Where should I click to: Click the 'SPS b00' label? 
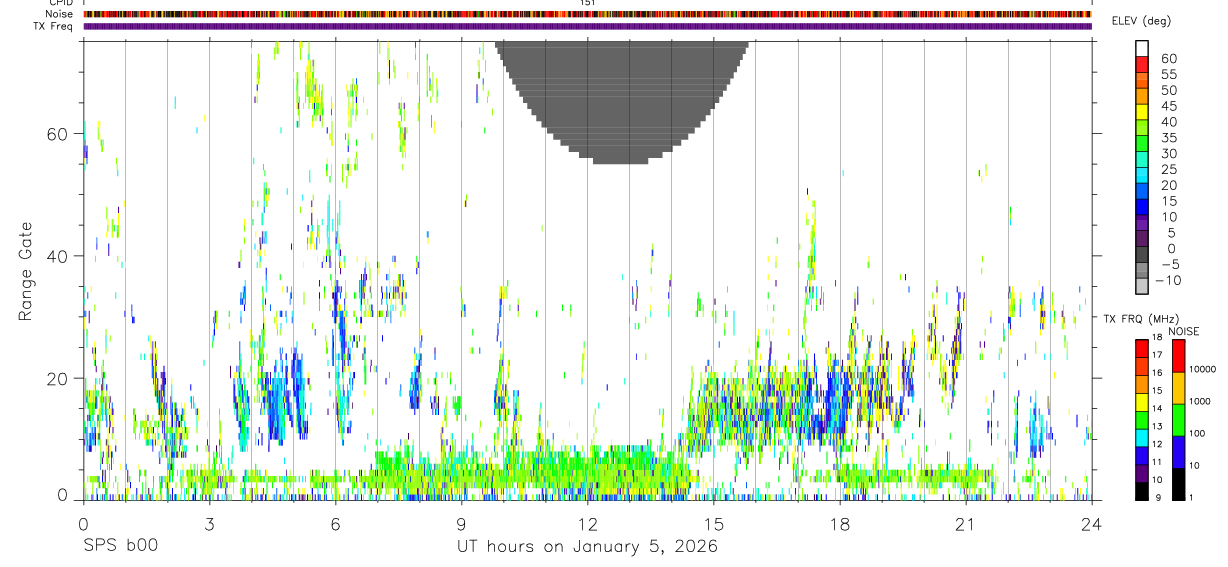tap(120, 547)
